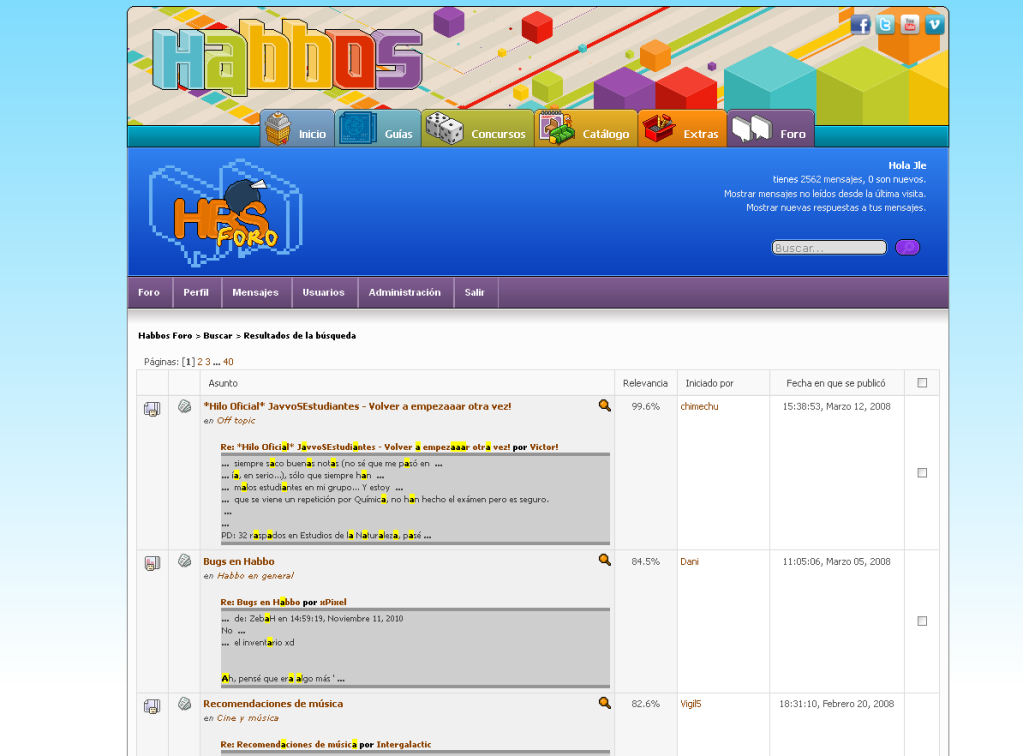This screenshot has height=756, width=1023.
Task: Sort results by Relevancia column header
Action: [645, 383]
